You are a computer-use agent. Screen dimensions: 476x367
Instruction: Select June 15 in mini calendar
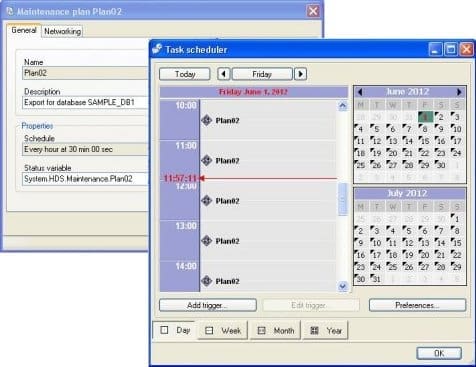click(x=425, y=141)
